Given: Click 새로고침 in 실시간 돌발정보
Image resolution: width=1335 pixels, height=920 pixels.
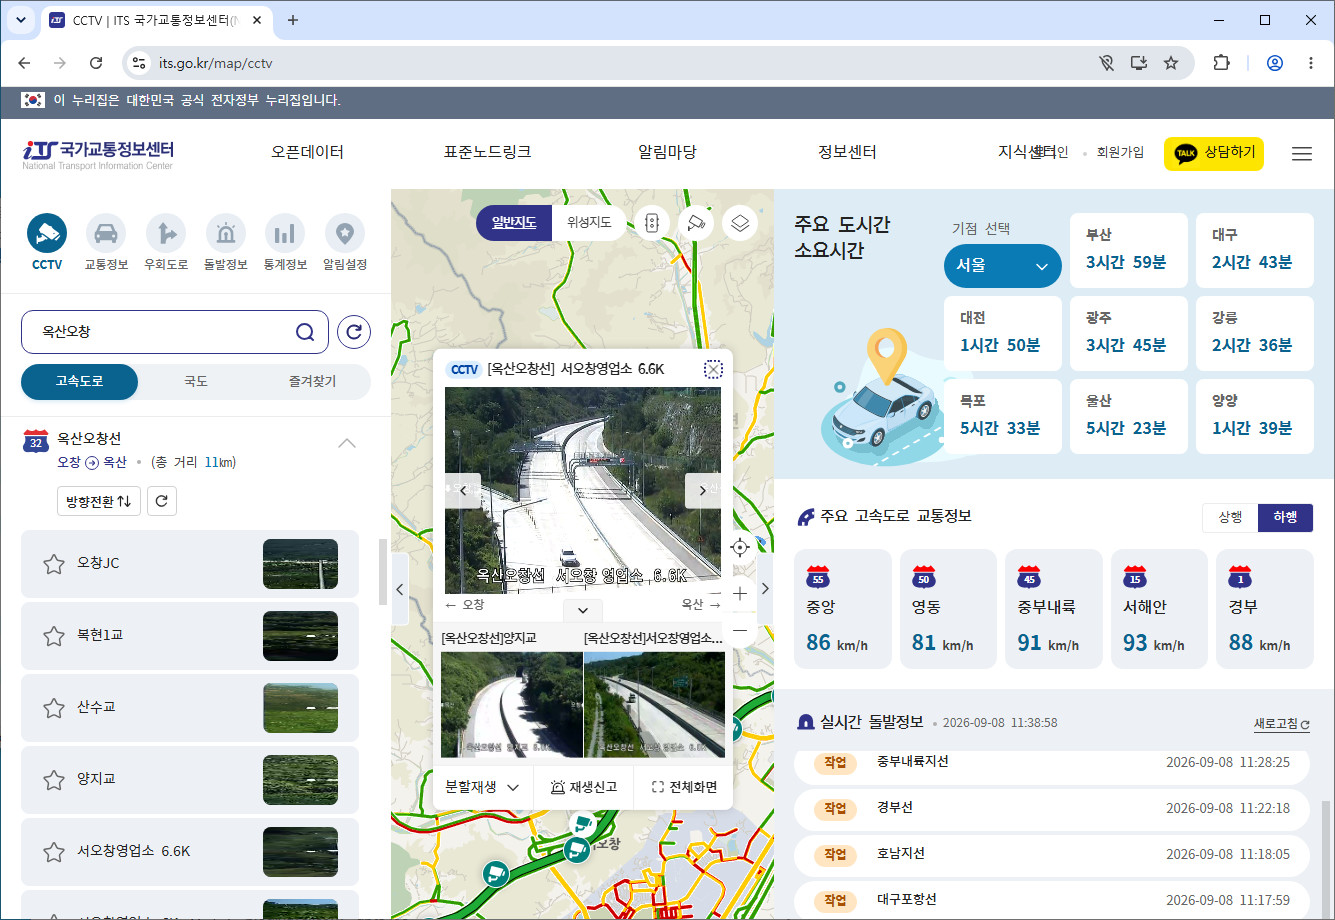Looking at the screenshot, I should 1282,723.
